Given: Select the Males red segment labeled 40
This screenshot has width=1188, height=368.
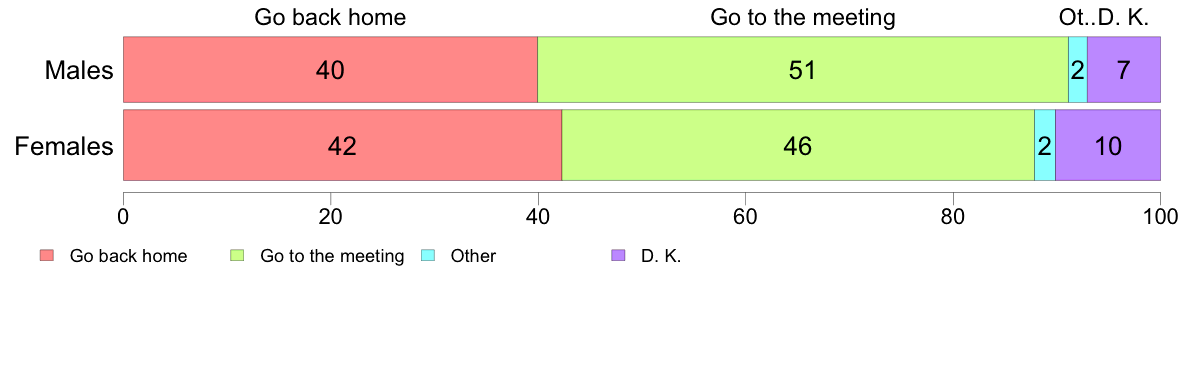Looking at the screenshot, I should coord(330,70).
